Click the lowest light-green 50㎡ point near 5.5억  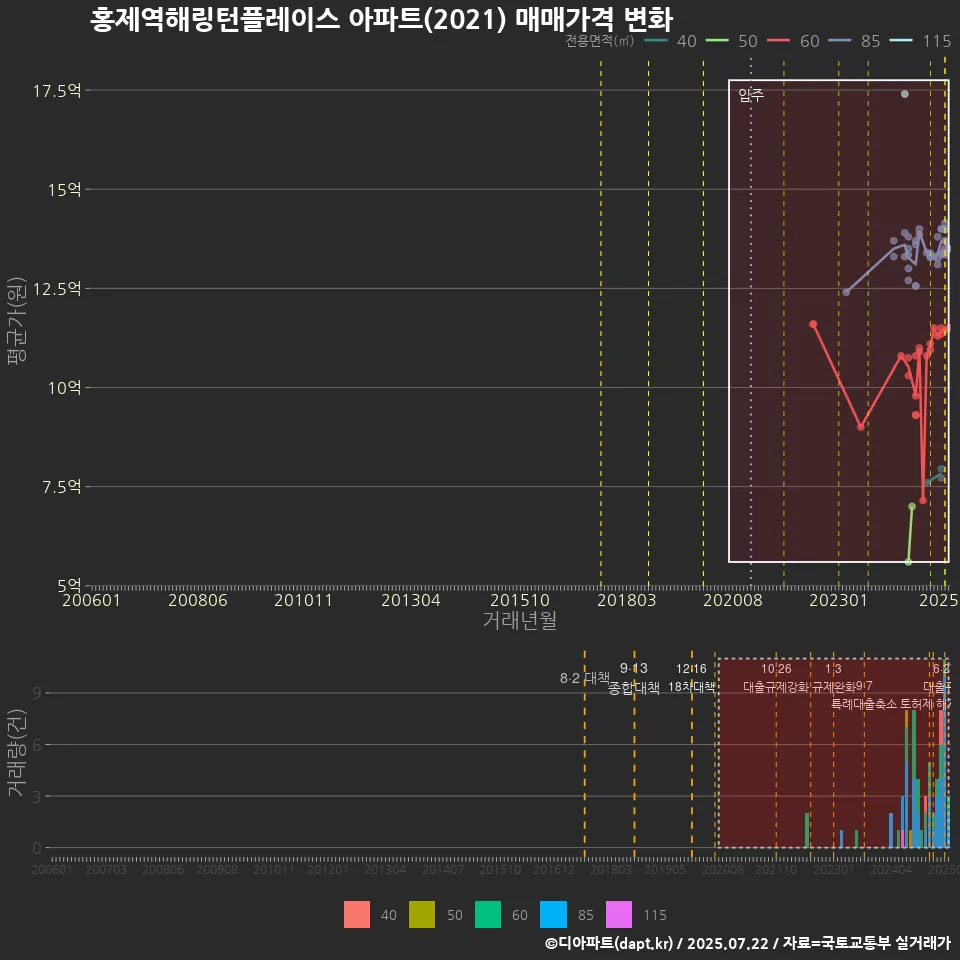tap(908, 561)
